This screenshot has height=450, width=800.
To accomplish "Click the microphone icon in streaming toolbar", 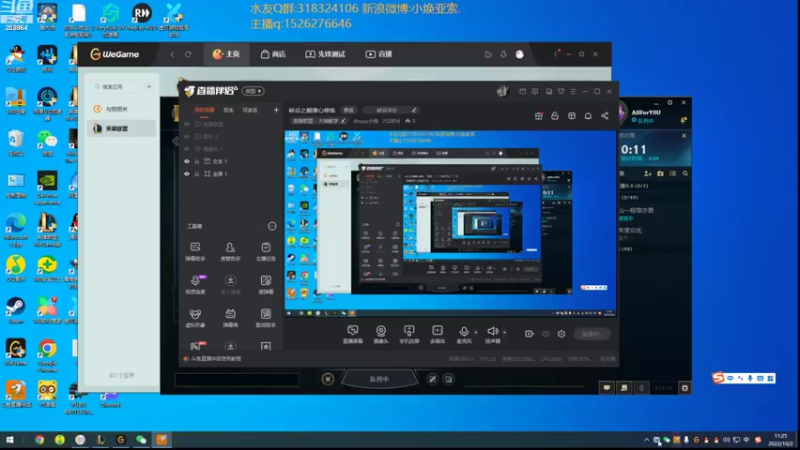I will [x=464, y=334].
